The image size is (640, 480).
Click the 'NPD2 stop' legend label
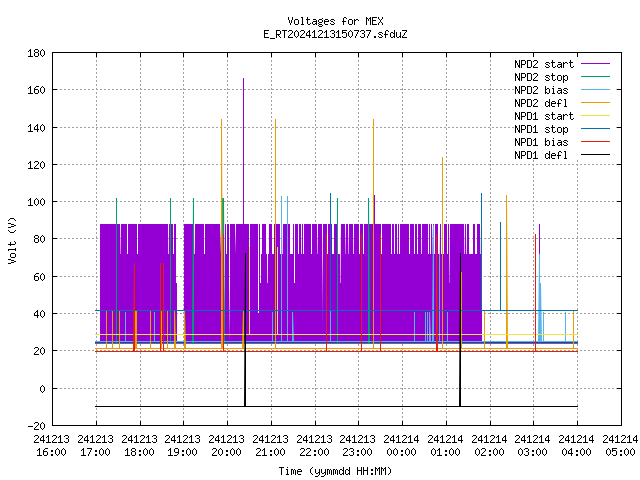point(541,77)
